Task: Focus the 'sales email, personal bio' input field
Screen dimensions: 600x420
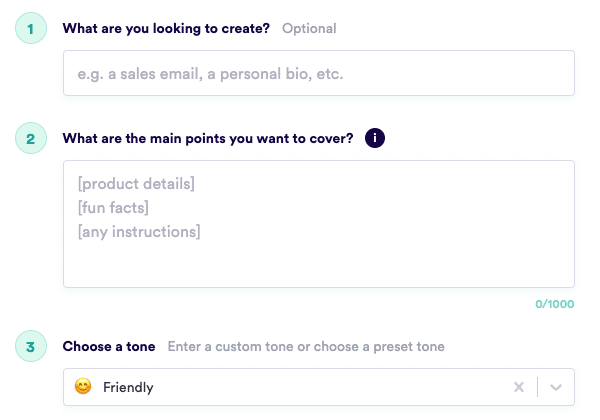Action: pos(319,73)
